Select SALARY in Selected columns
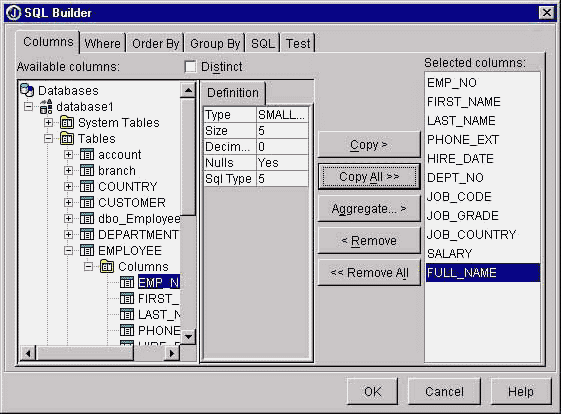The width and height of the screenshot is (561, 414). pyautogui.click(x=482, y=254)
